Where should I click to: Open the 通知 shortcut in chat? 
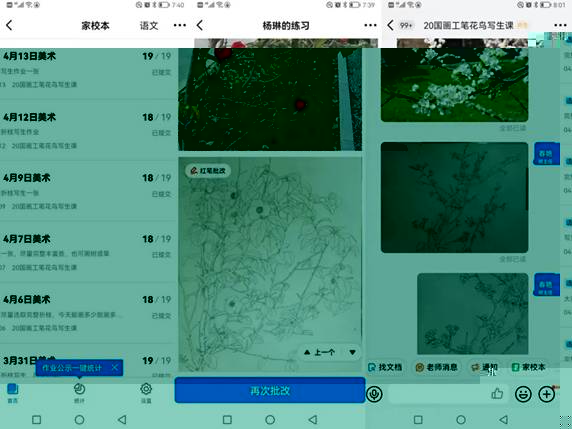484,367
